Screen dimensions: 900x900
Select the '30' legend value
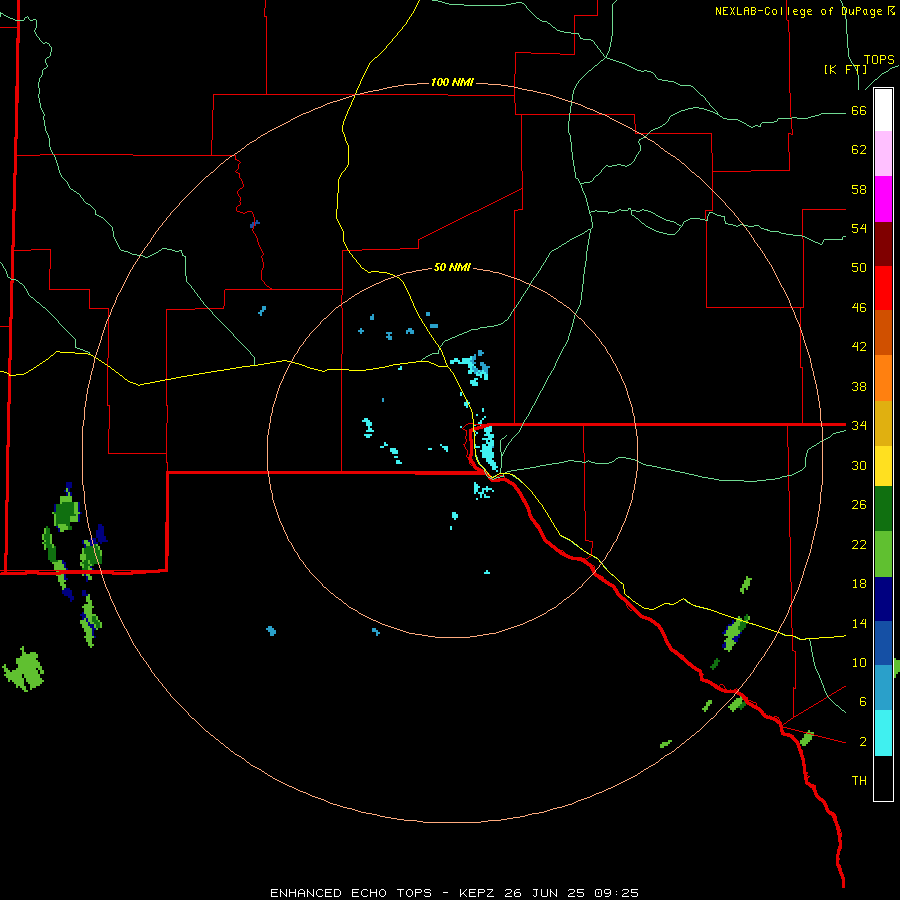point(859,465)
